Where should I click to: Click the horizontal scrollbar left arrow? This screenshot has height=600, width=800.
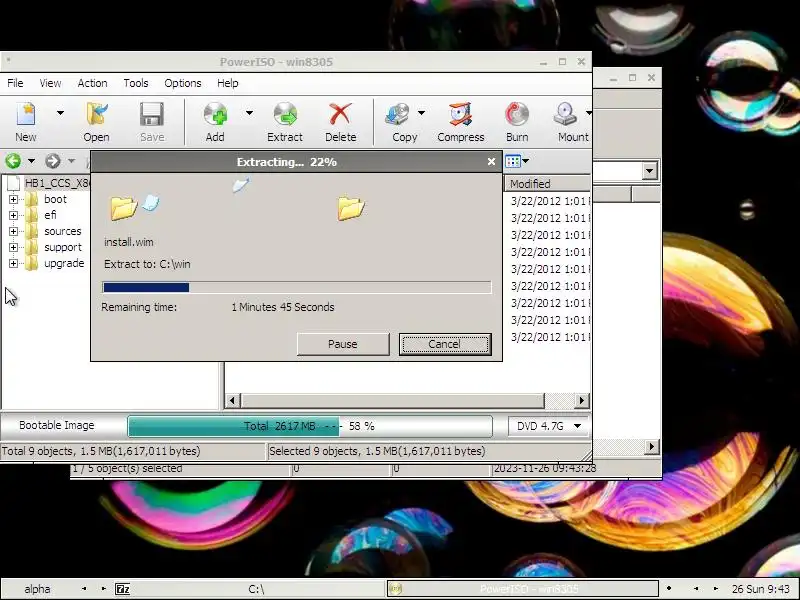pos(232,401)
